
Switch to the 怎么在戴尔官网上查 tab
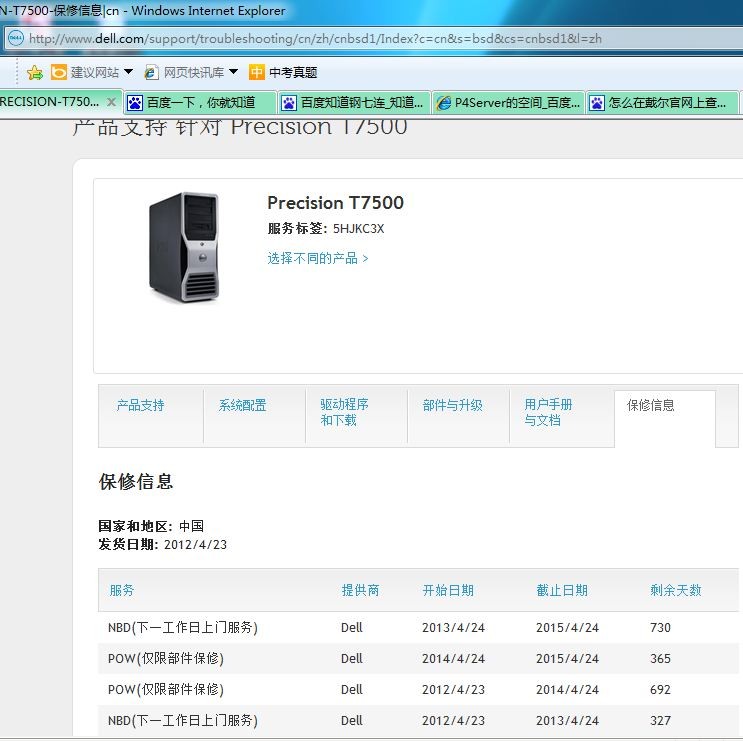tap(662, 102)
